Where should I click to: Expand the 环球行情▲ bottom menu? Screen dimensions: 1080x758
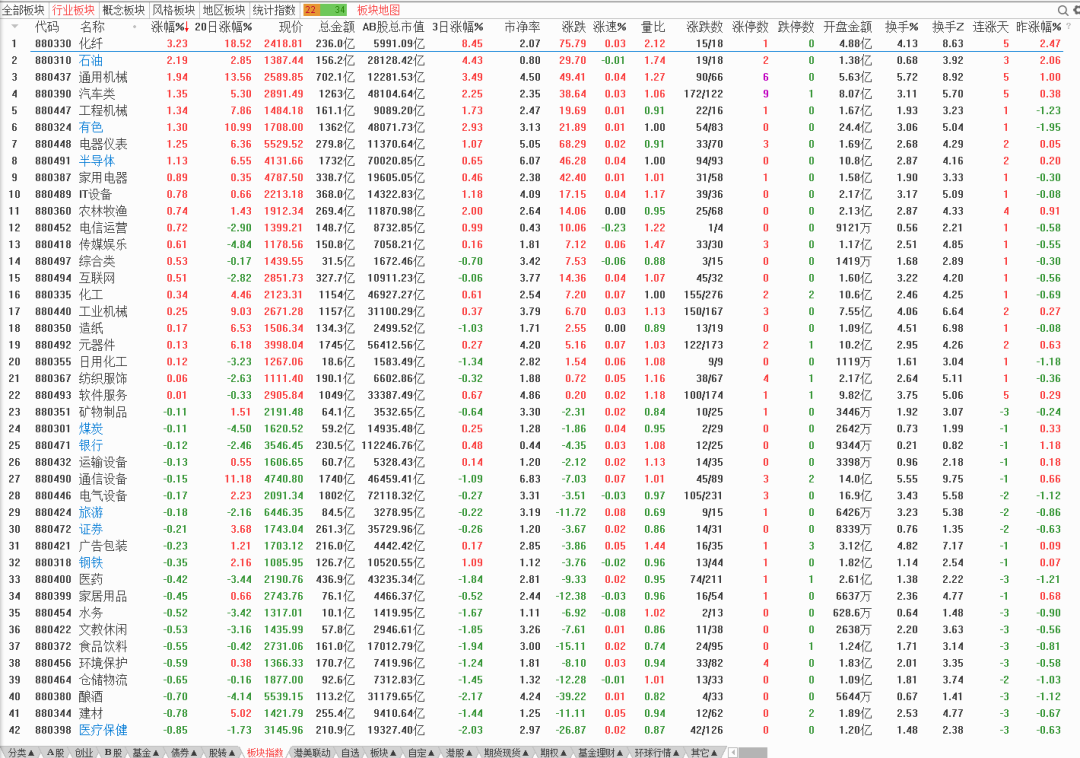pos(657,752)
